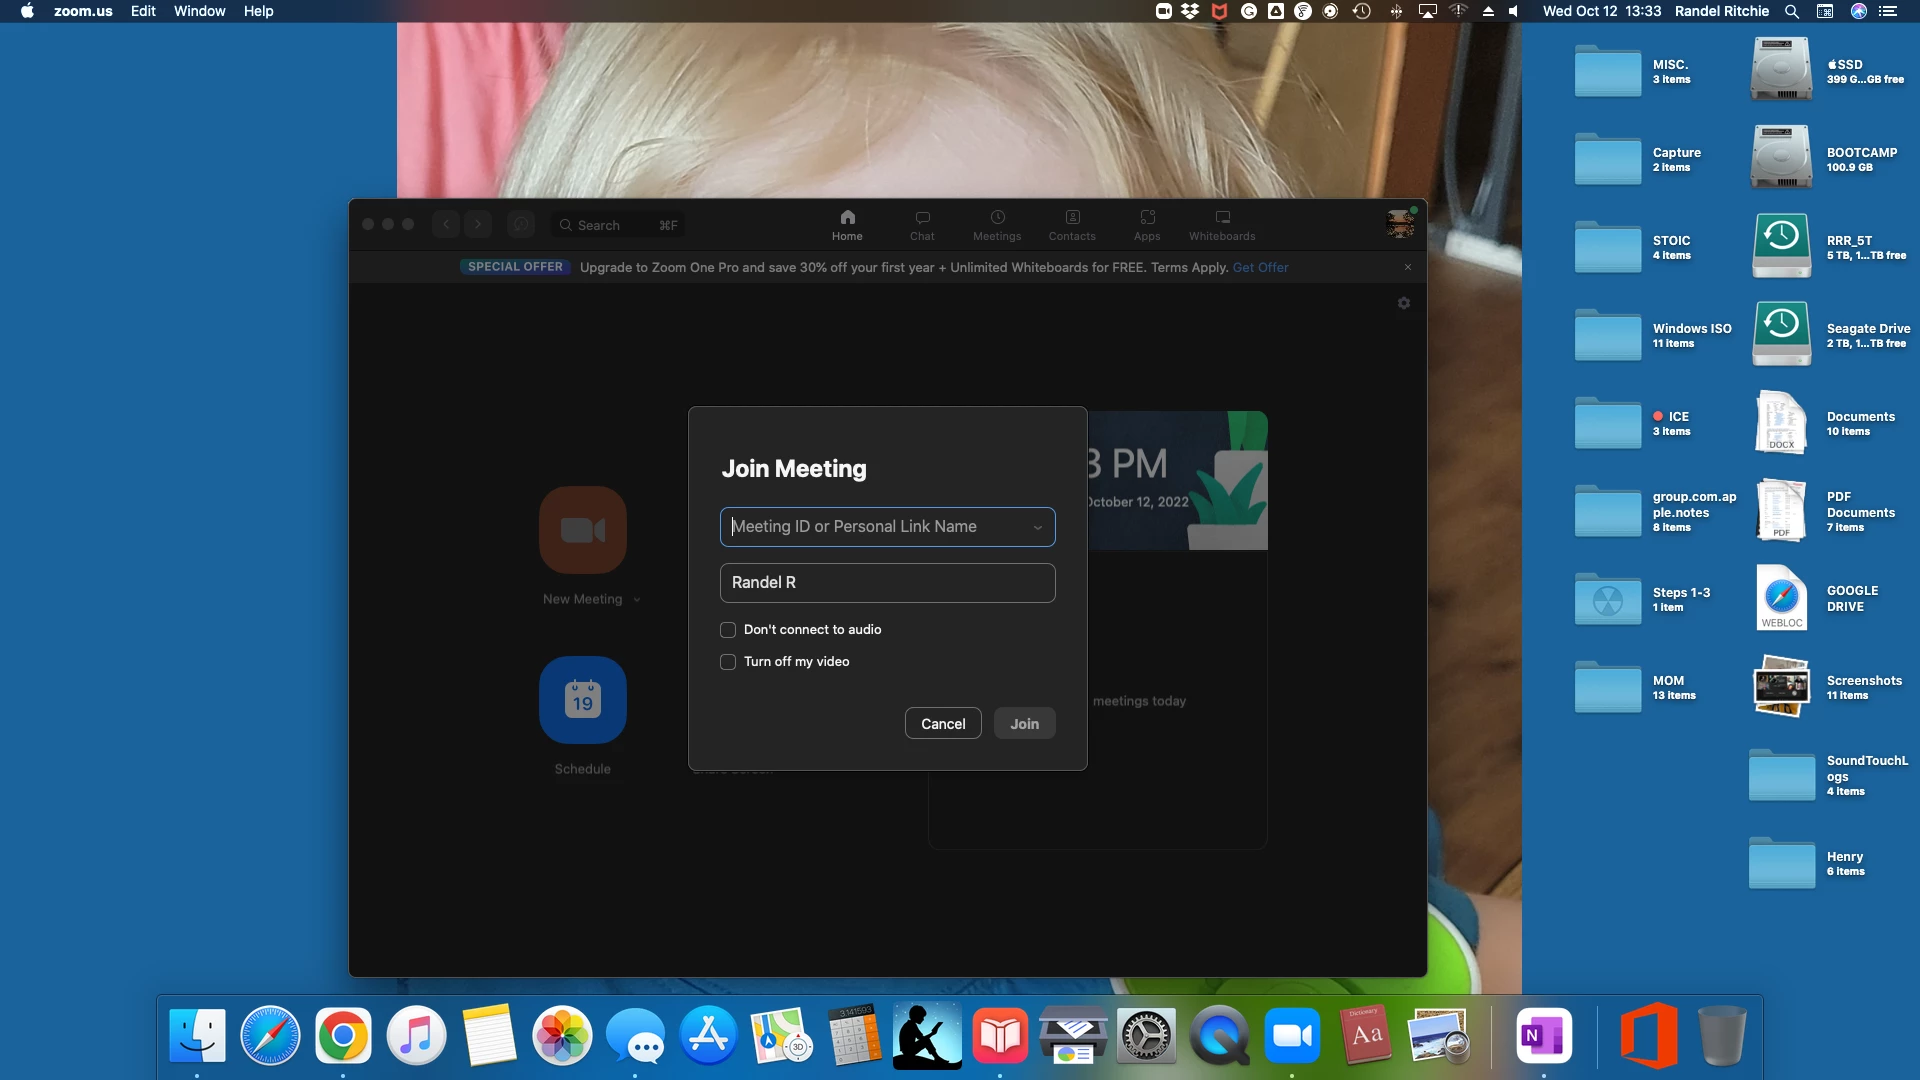Click the blue Schedule calendar icon
This screenshot has width=1920, height=1080.
[x=583, y=700]
